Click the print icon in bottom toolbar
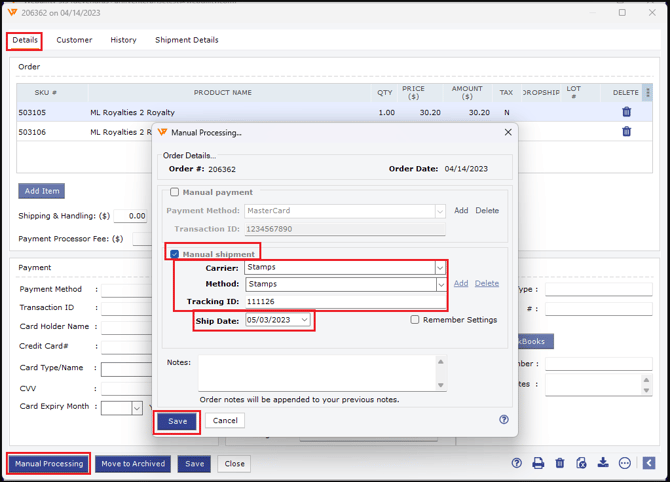Viewport: 670px width, 482px height. (x=538, y=463)
